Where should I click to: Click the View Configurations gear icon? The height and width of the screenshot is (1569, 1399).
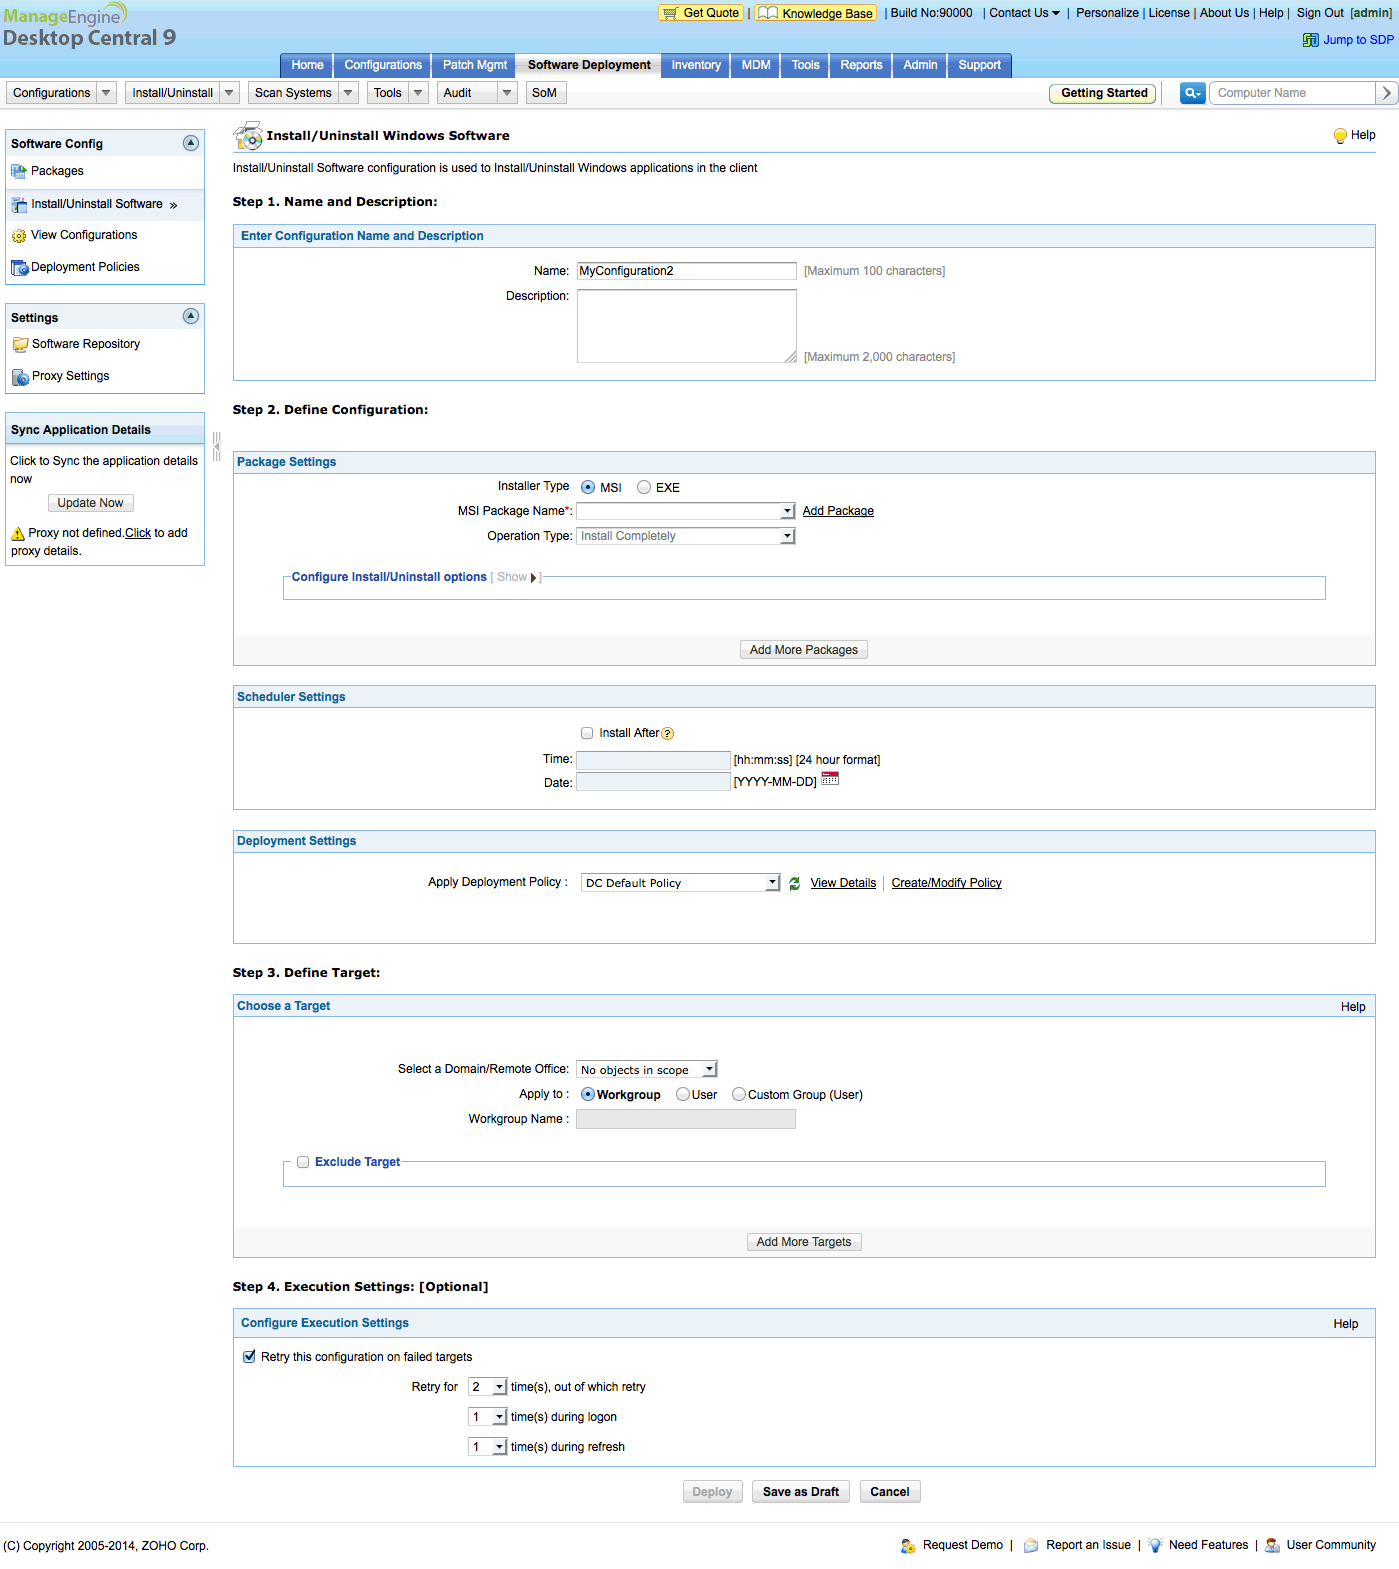point(19,236)
